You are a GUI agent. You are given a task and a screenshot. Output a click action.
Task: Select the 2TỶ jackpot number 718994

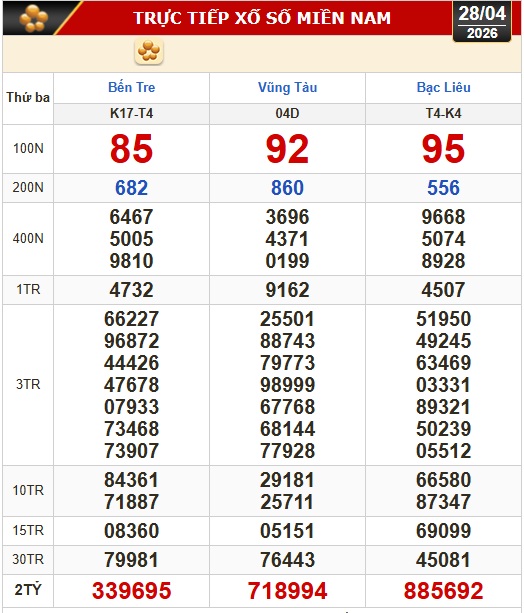click(x=287, y=591)
